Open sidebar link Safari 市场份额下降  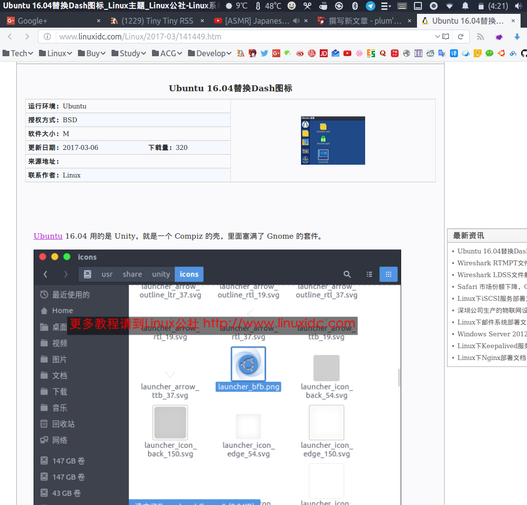click(x=492, y=286)
